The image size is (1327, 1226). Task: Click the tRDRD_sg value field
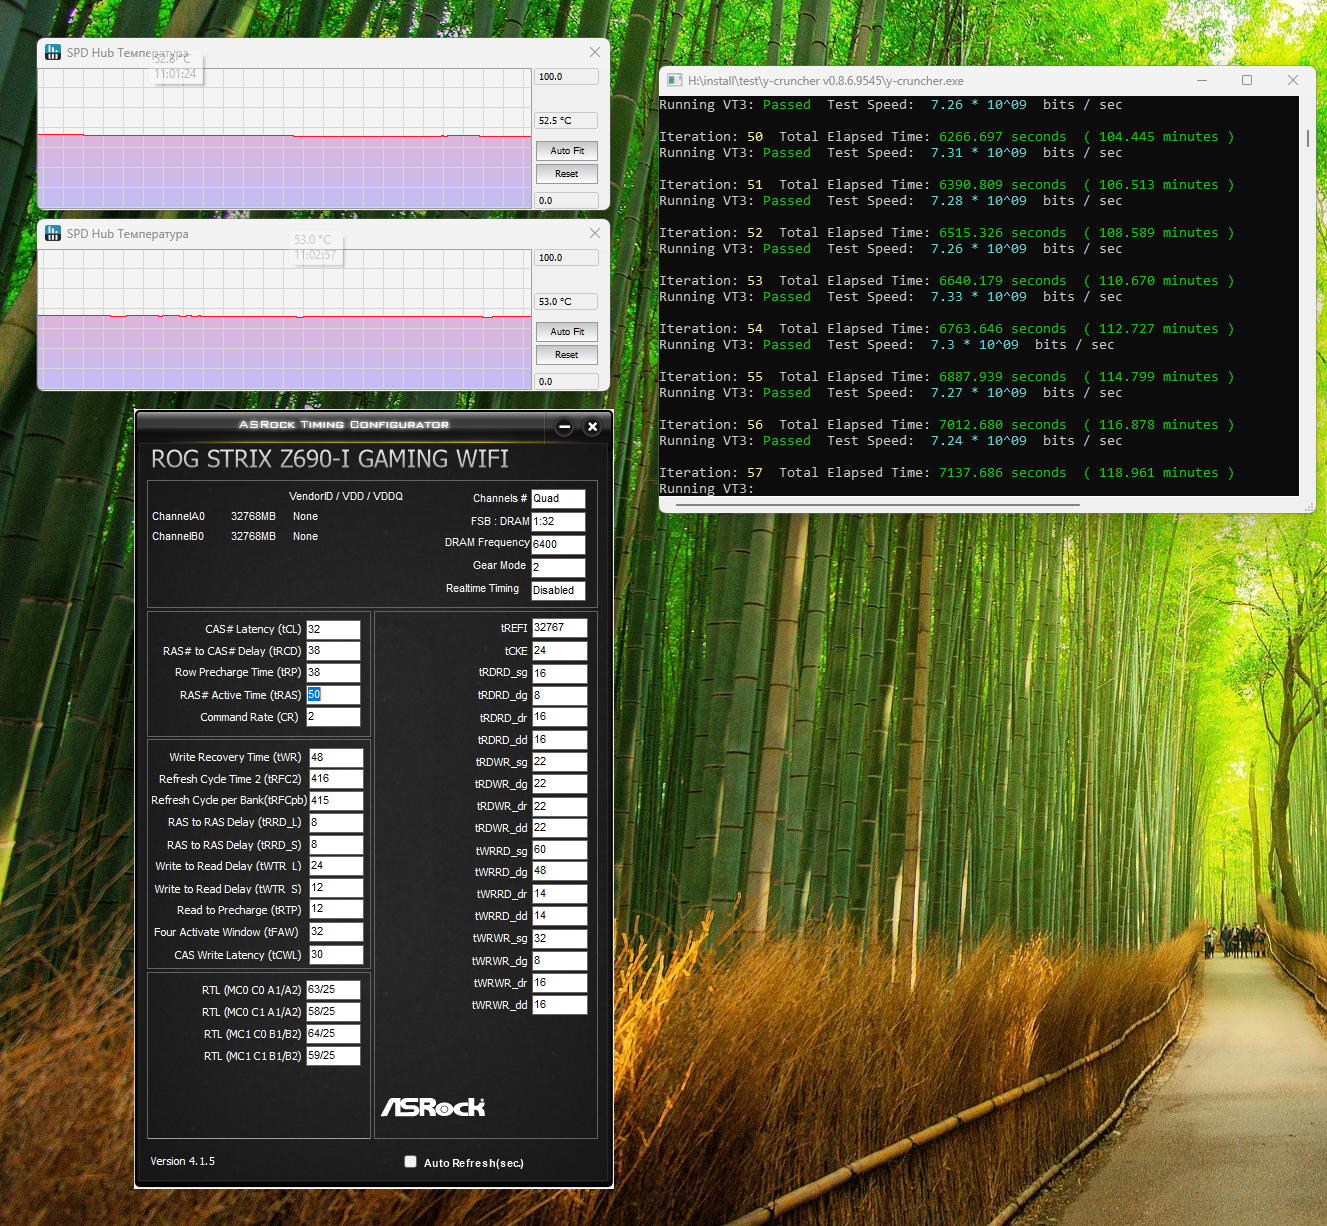coord(559,673)
